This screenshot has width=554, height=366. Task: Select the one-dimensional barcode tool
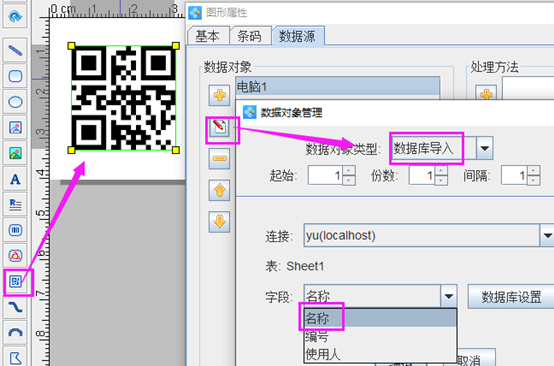tap(15, 230)
